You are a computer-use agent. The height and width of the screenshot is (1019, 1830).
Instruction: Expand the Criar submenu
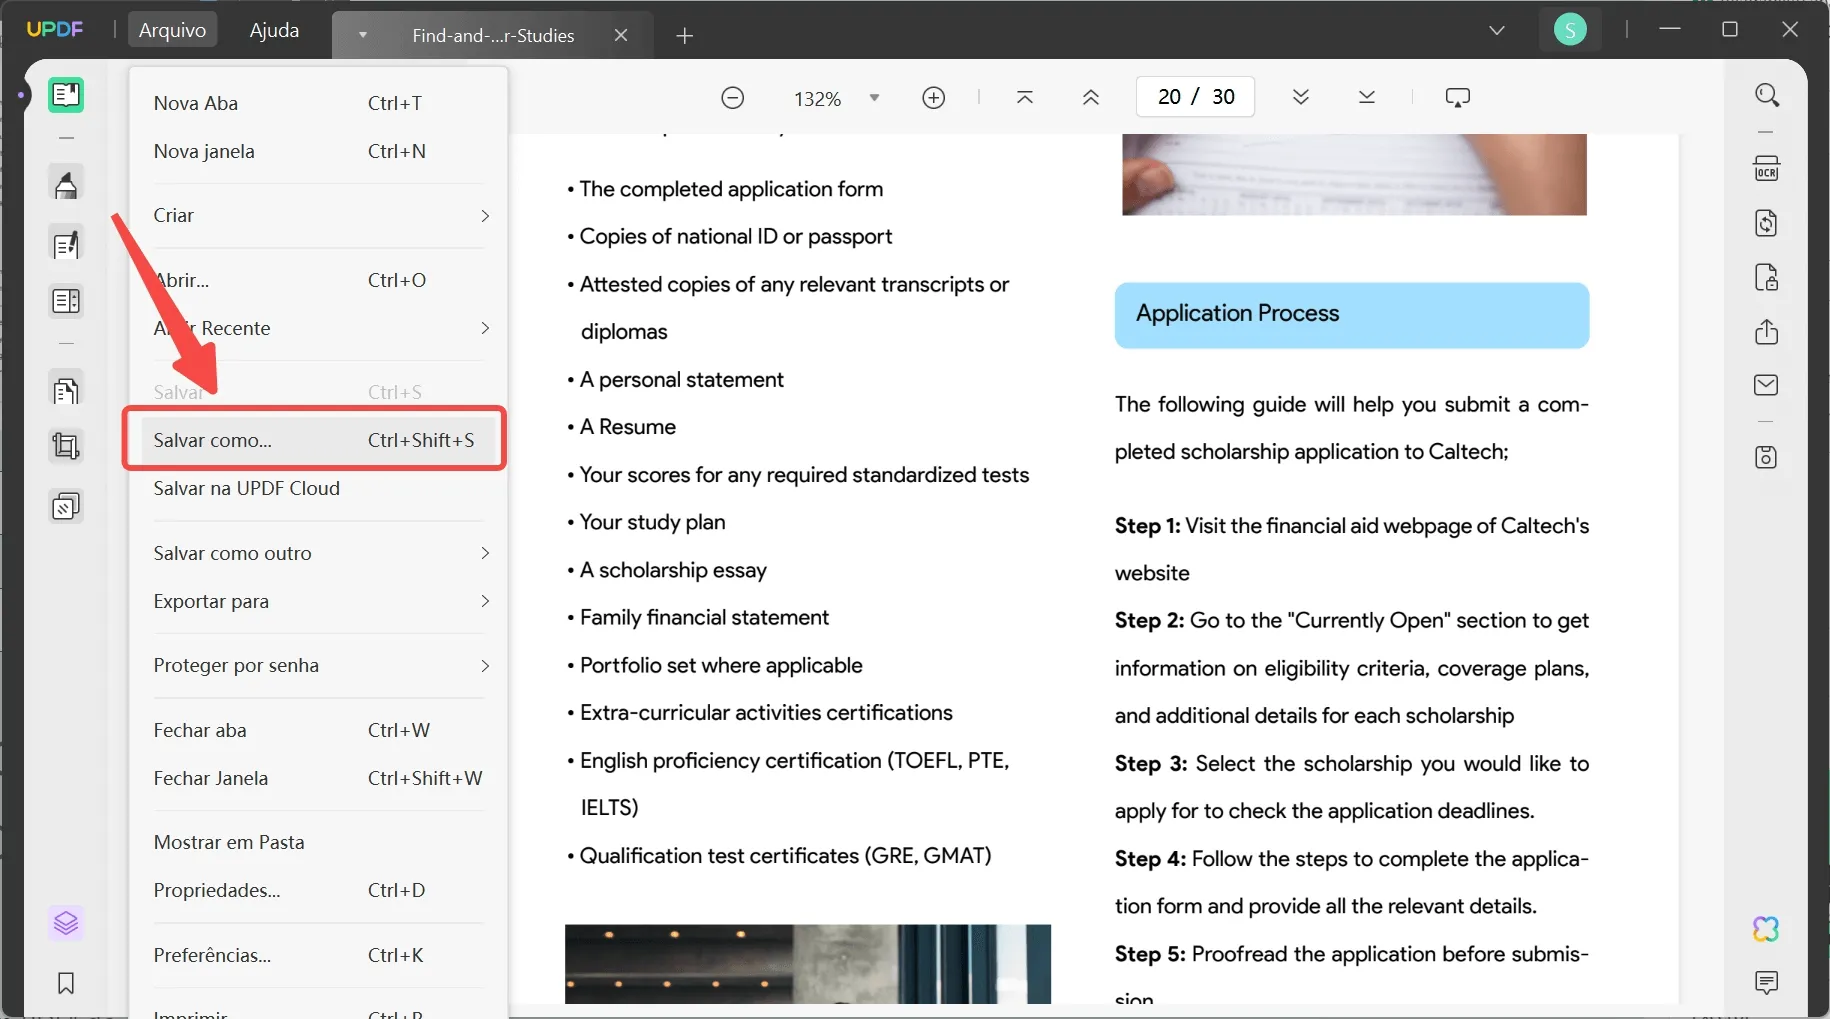[320, 216]
